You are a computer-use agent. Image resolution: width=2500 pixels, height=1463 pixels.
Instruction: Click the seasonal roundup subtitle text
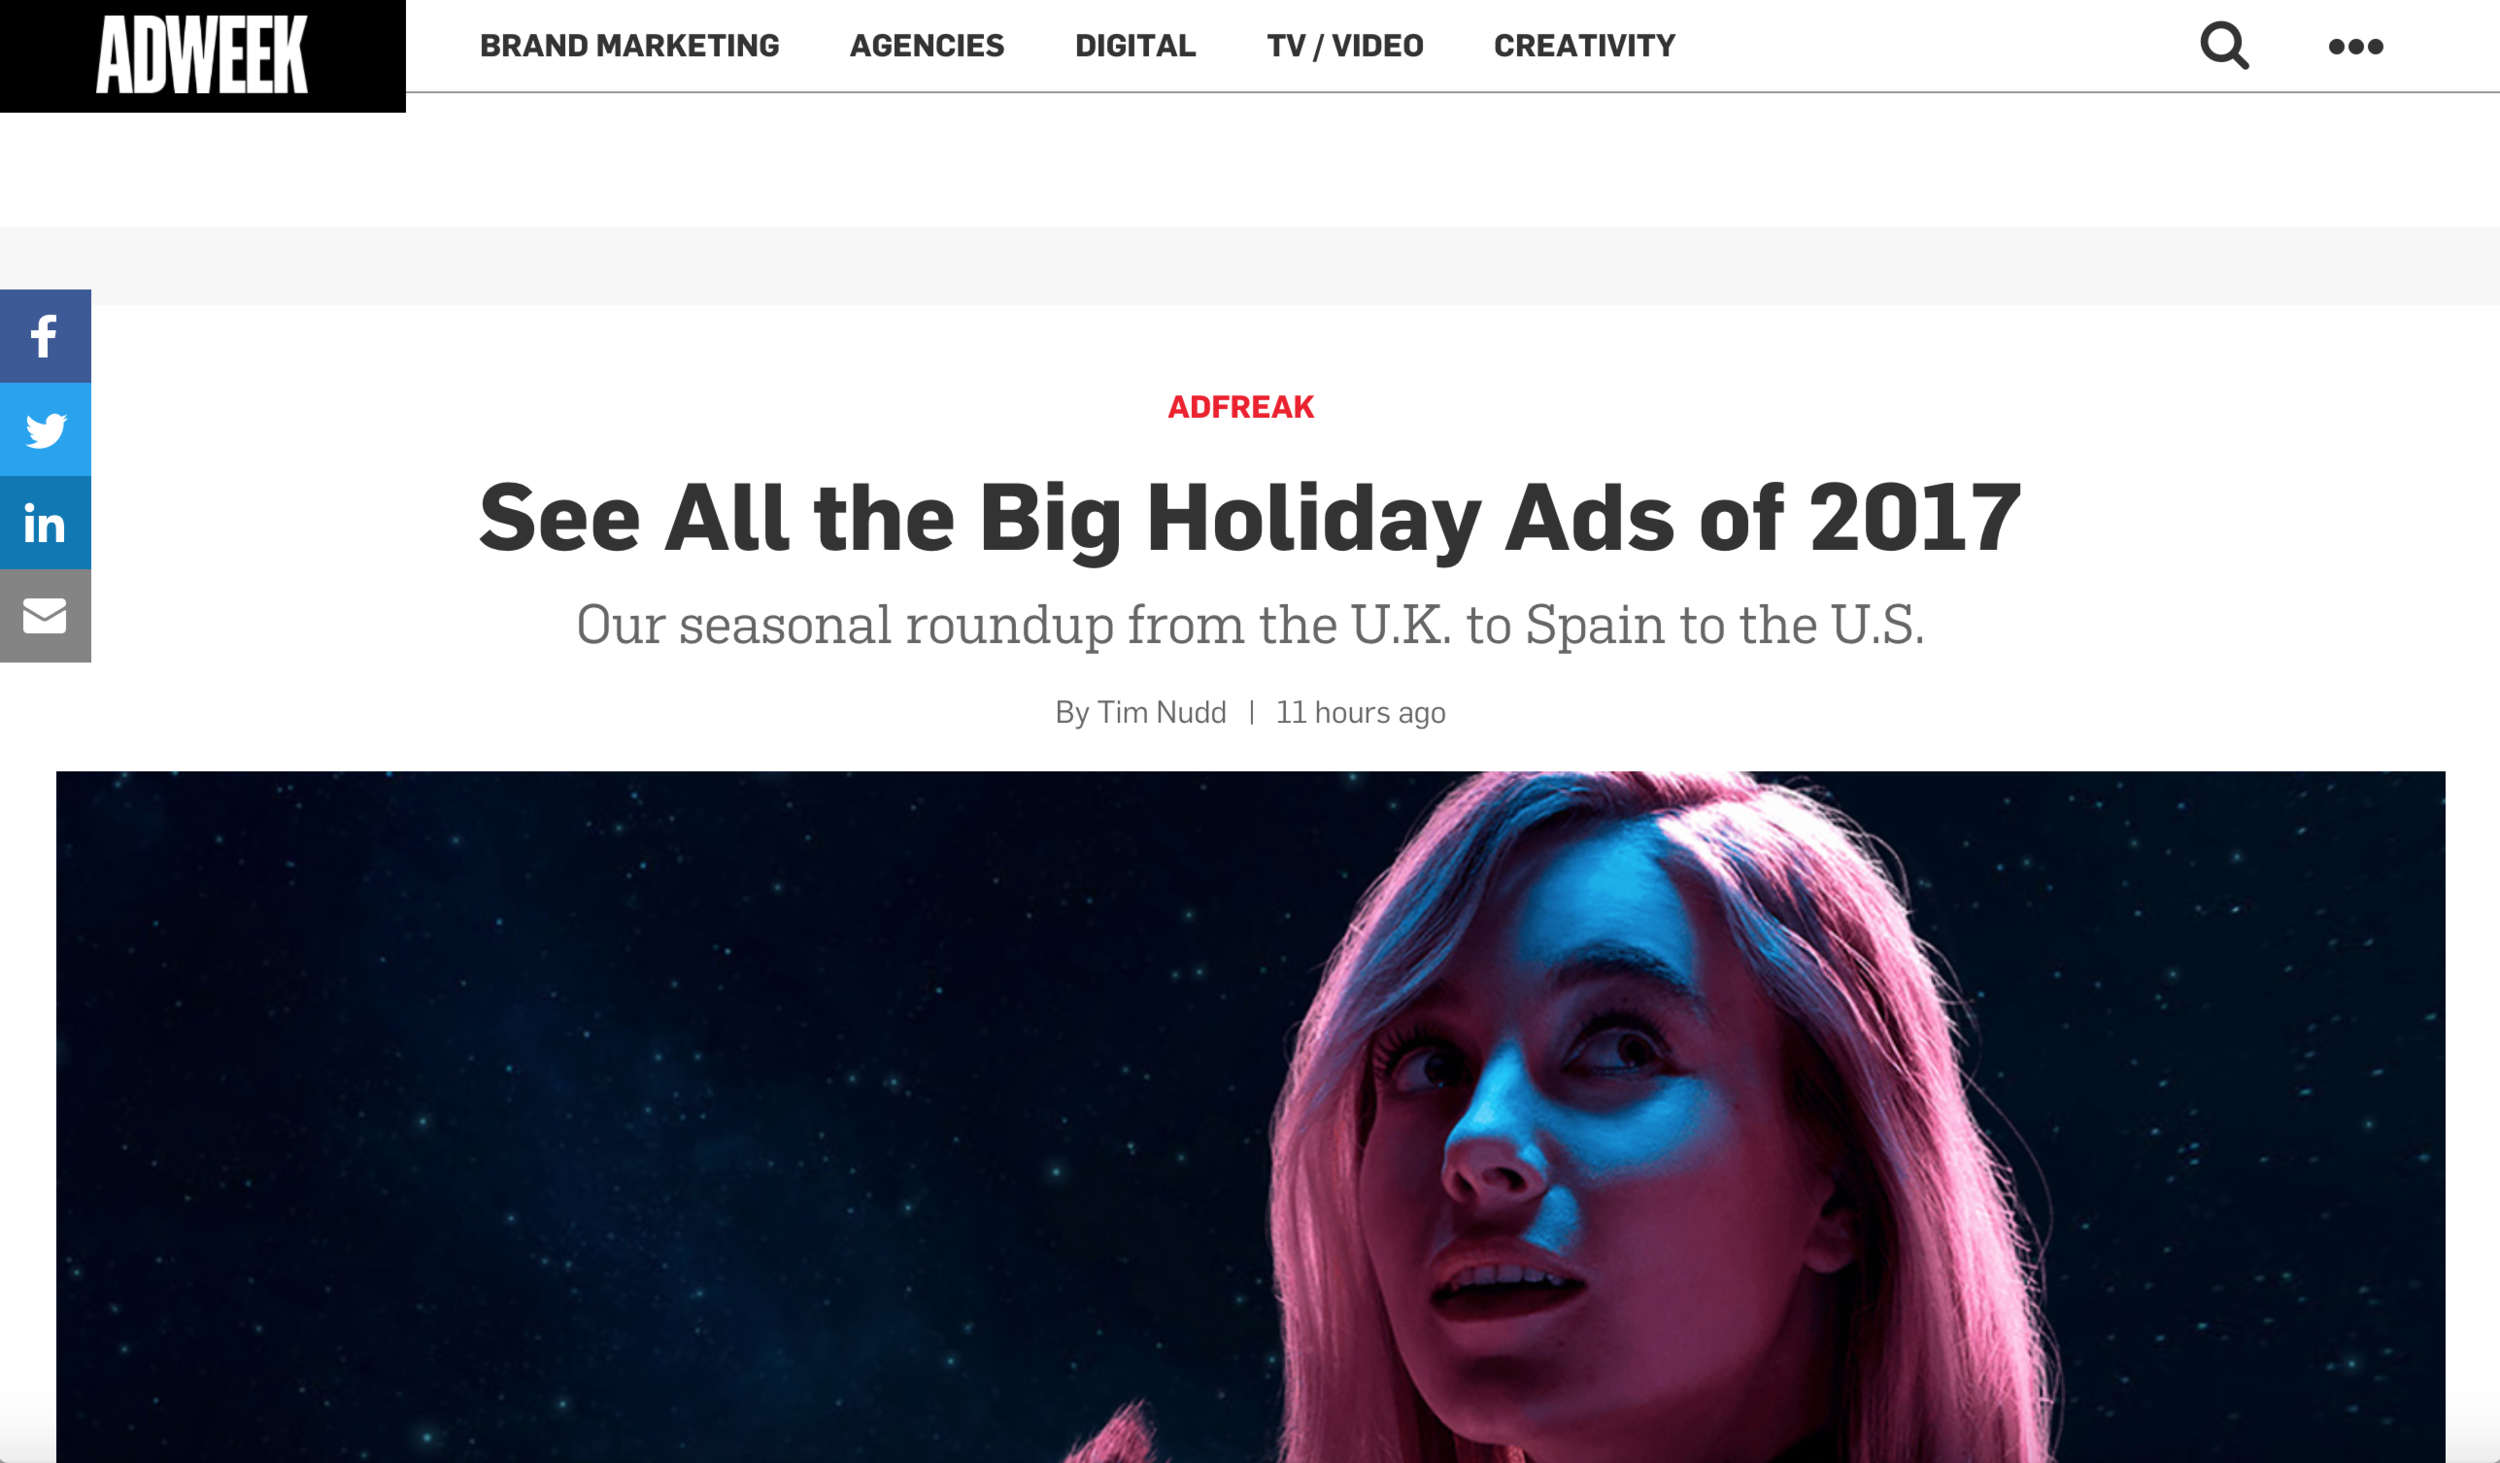click(x=1250, y=624)
